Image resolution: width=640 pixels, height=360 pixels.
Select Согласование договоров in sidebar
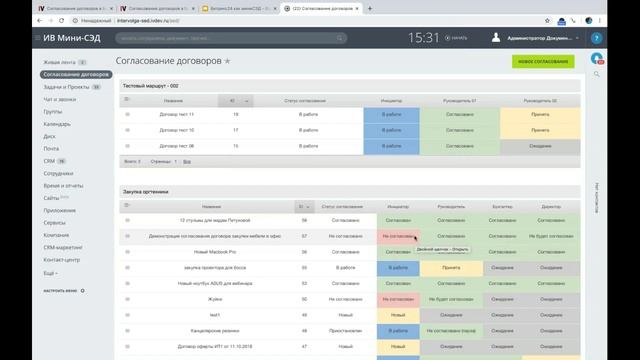(x=76, y=75)
